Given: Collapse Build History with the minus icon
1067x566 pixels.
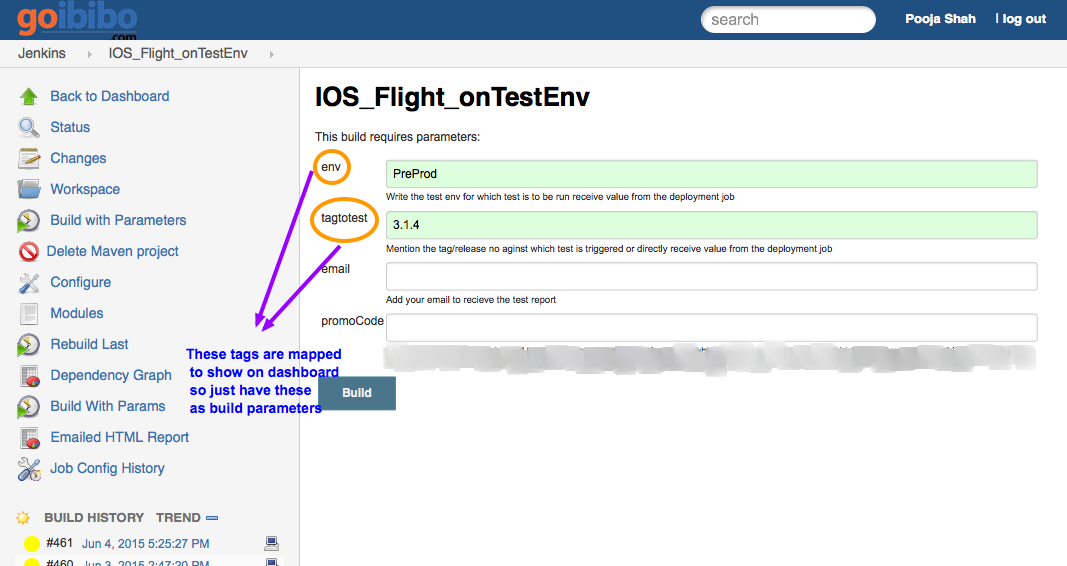Looking at the screenshot, I should click(212, 518).
